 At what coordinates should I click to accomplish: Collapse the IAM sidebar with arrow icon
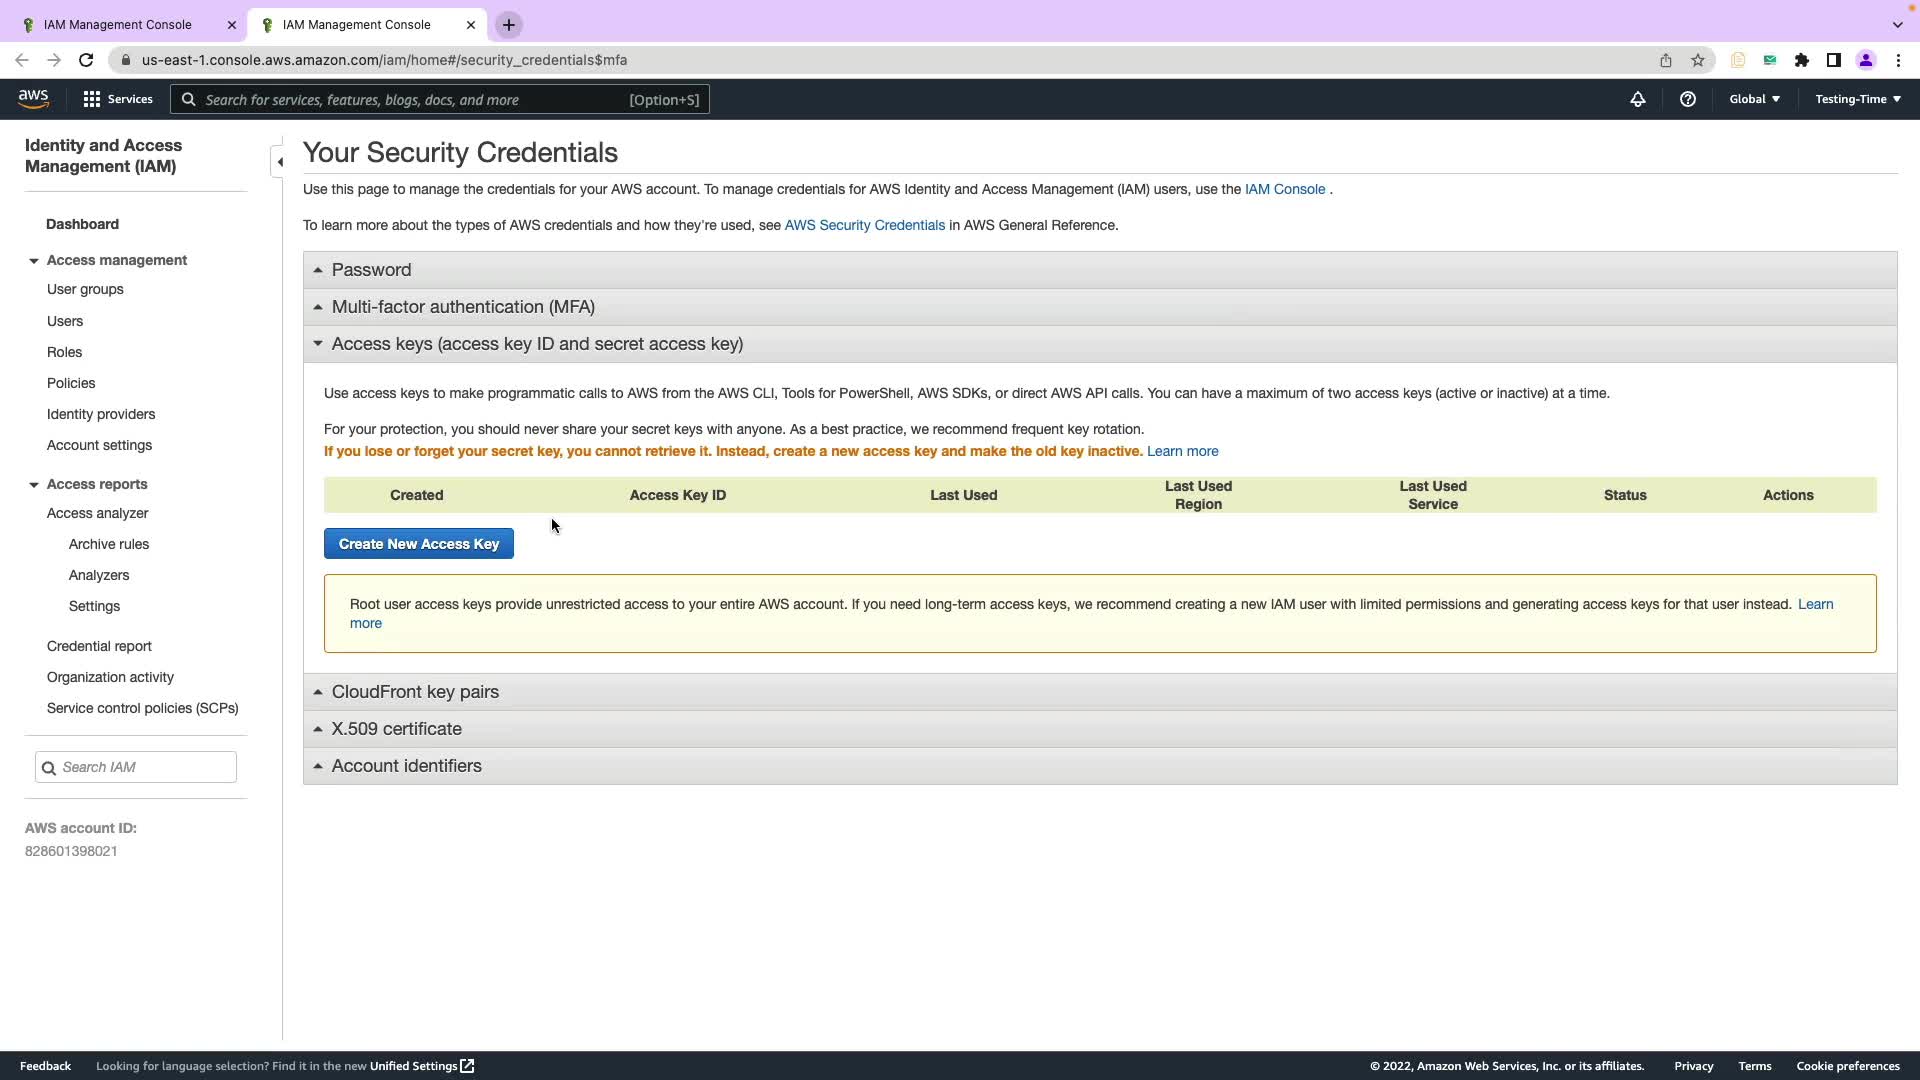click(279, 162)
